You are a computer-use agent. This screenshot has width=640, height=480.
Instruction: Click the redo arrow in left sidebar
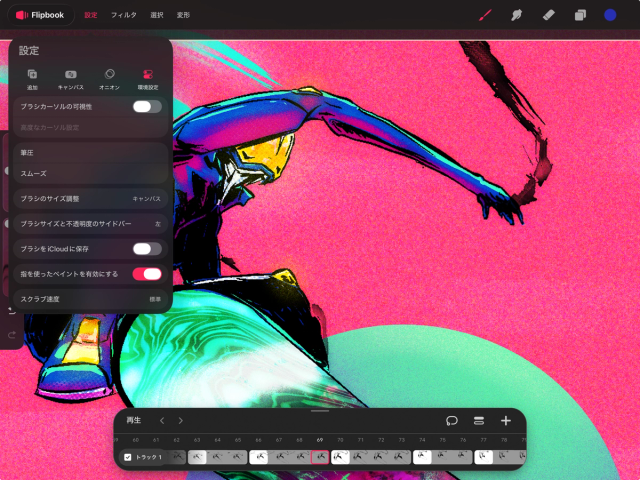pyautogui.click(x=12, y=335)
